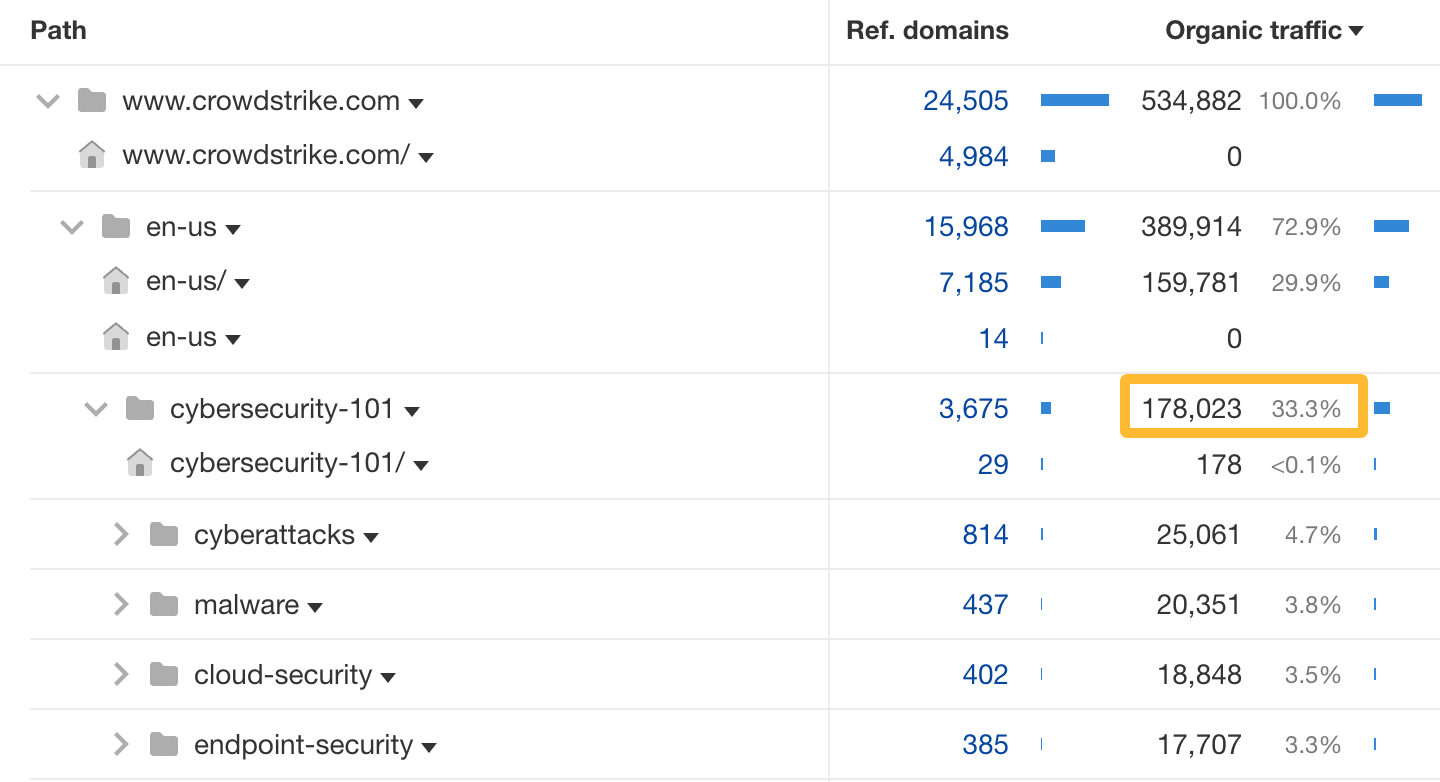Image resolution: width=1440 pixels, height=782 pixels.
Task: Expand the cyberattacks folder row
Action: 121,534
